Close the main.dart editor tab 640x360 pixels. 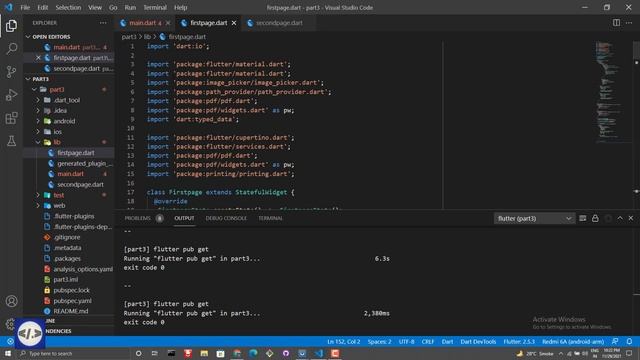(x=168, y=23)
